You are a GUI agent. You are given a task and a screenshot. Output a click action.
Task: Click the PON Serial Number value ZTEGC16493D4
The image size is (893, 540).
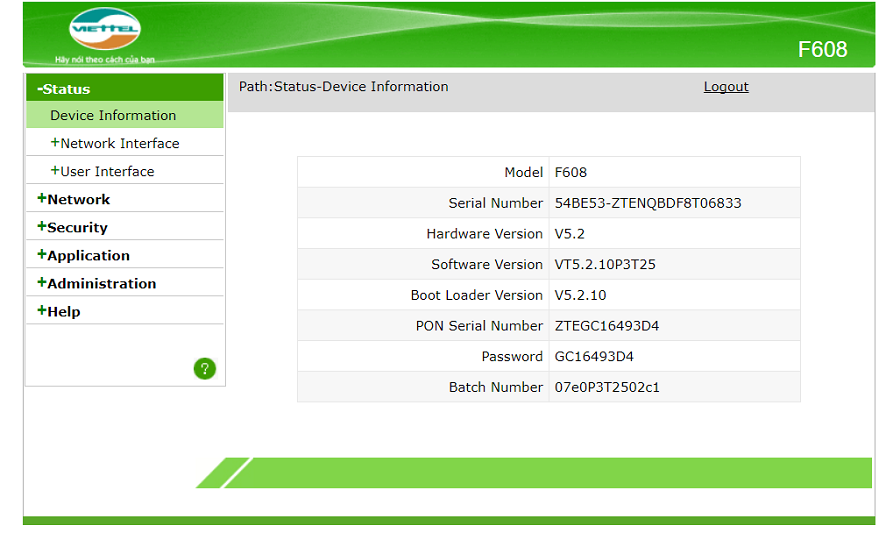(607, 326)
